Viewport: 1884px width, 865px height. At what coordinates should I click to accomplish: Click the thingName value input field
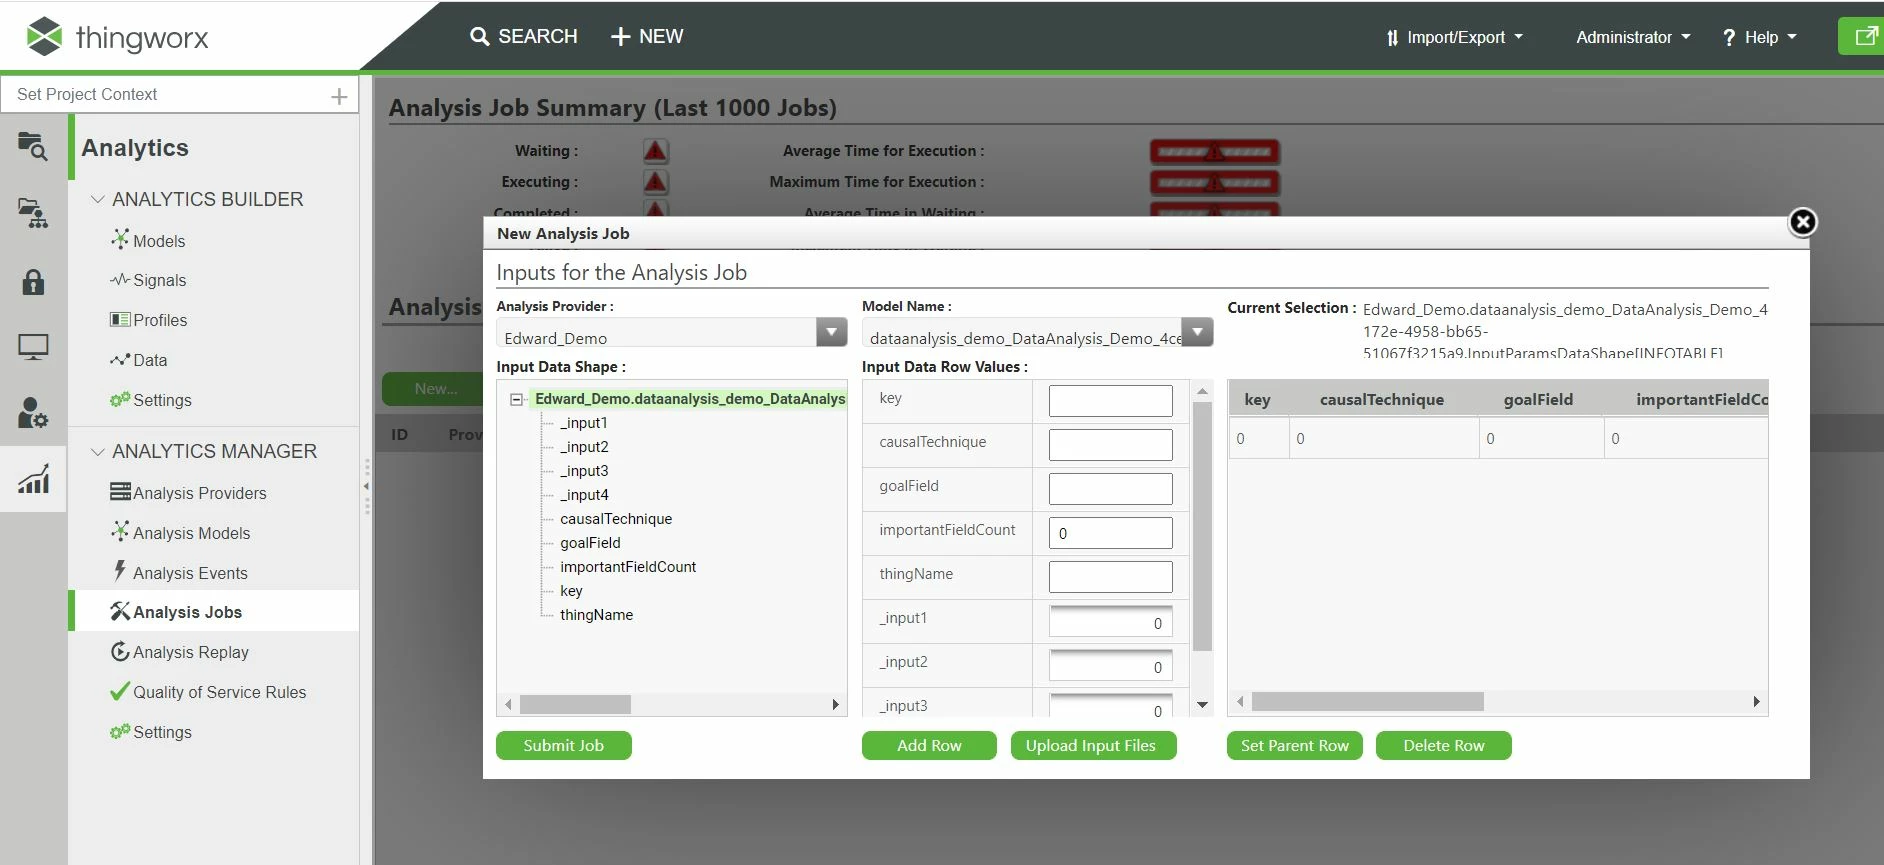[x=1111, y=577]
